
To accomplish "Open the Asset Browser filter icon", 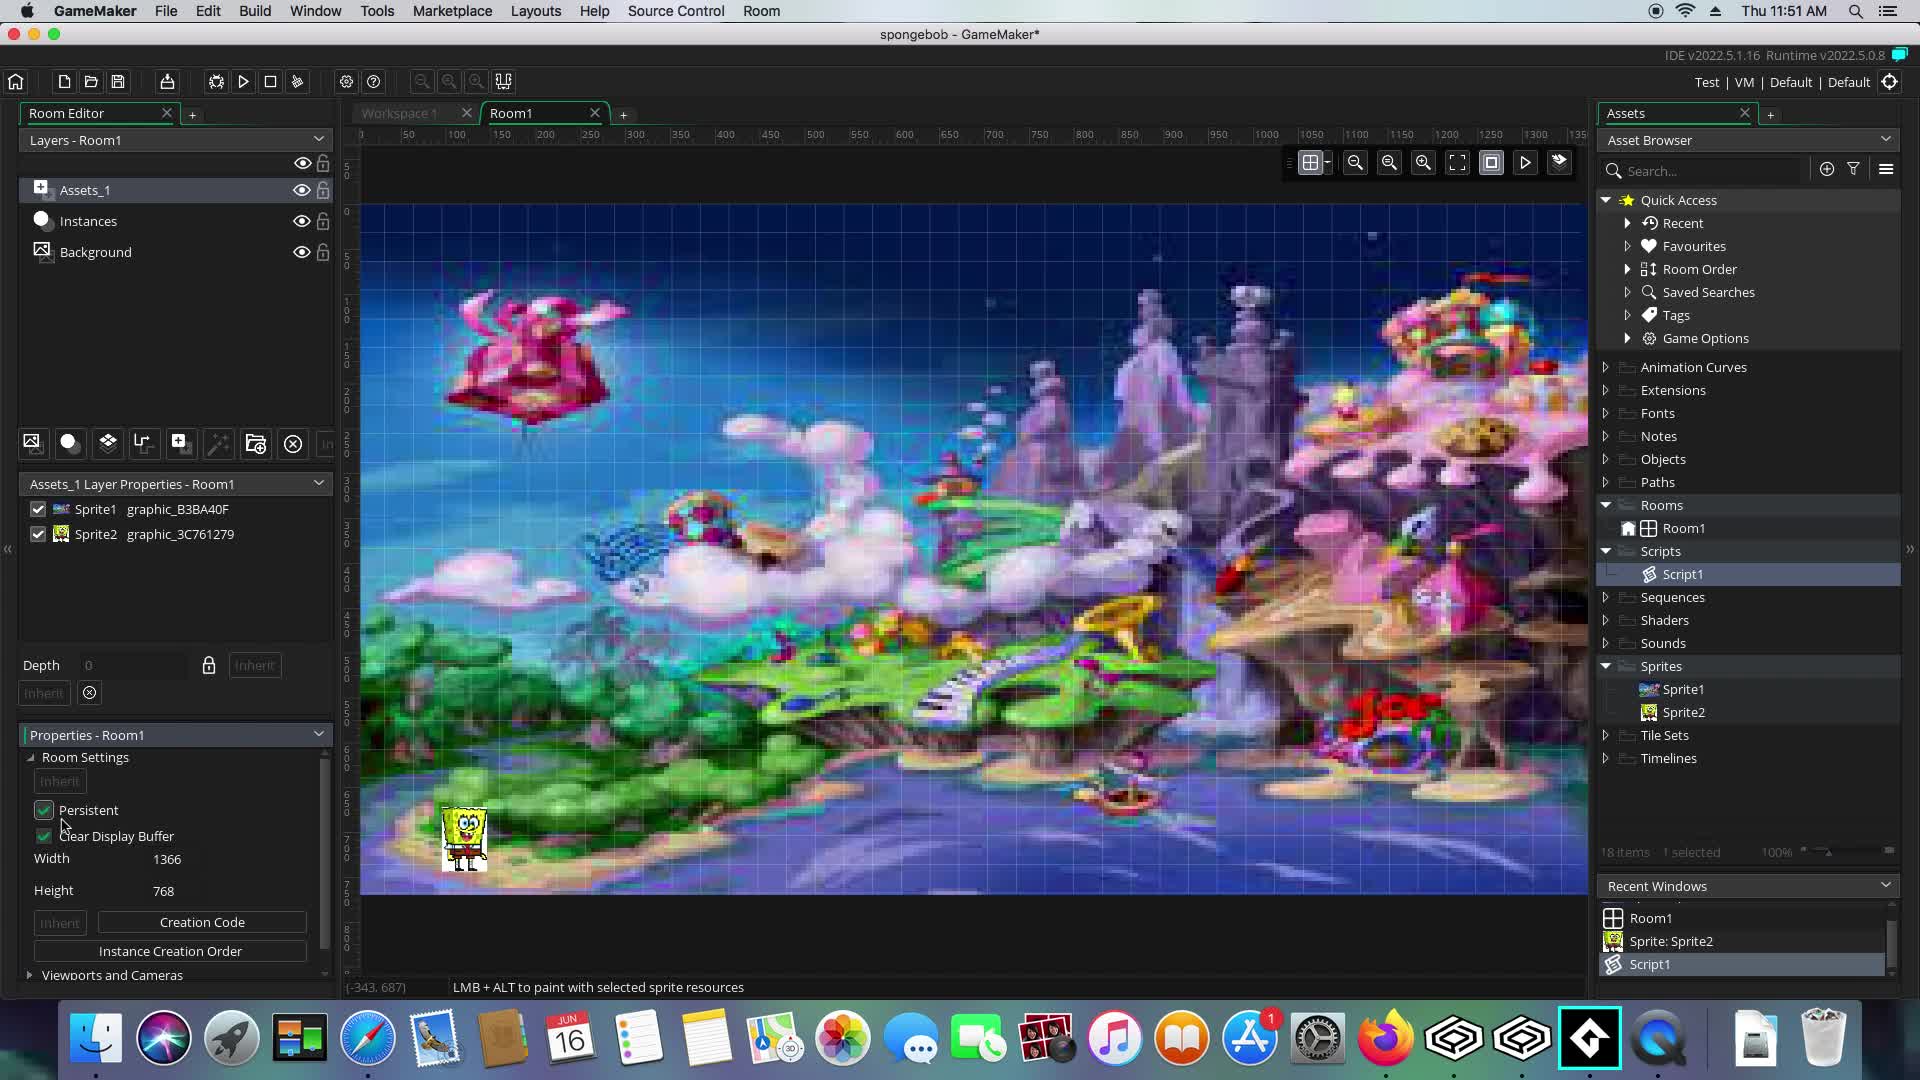I will pyautogui.click(x=1854, y=169).
